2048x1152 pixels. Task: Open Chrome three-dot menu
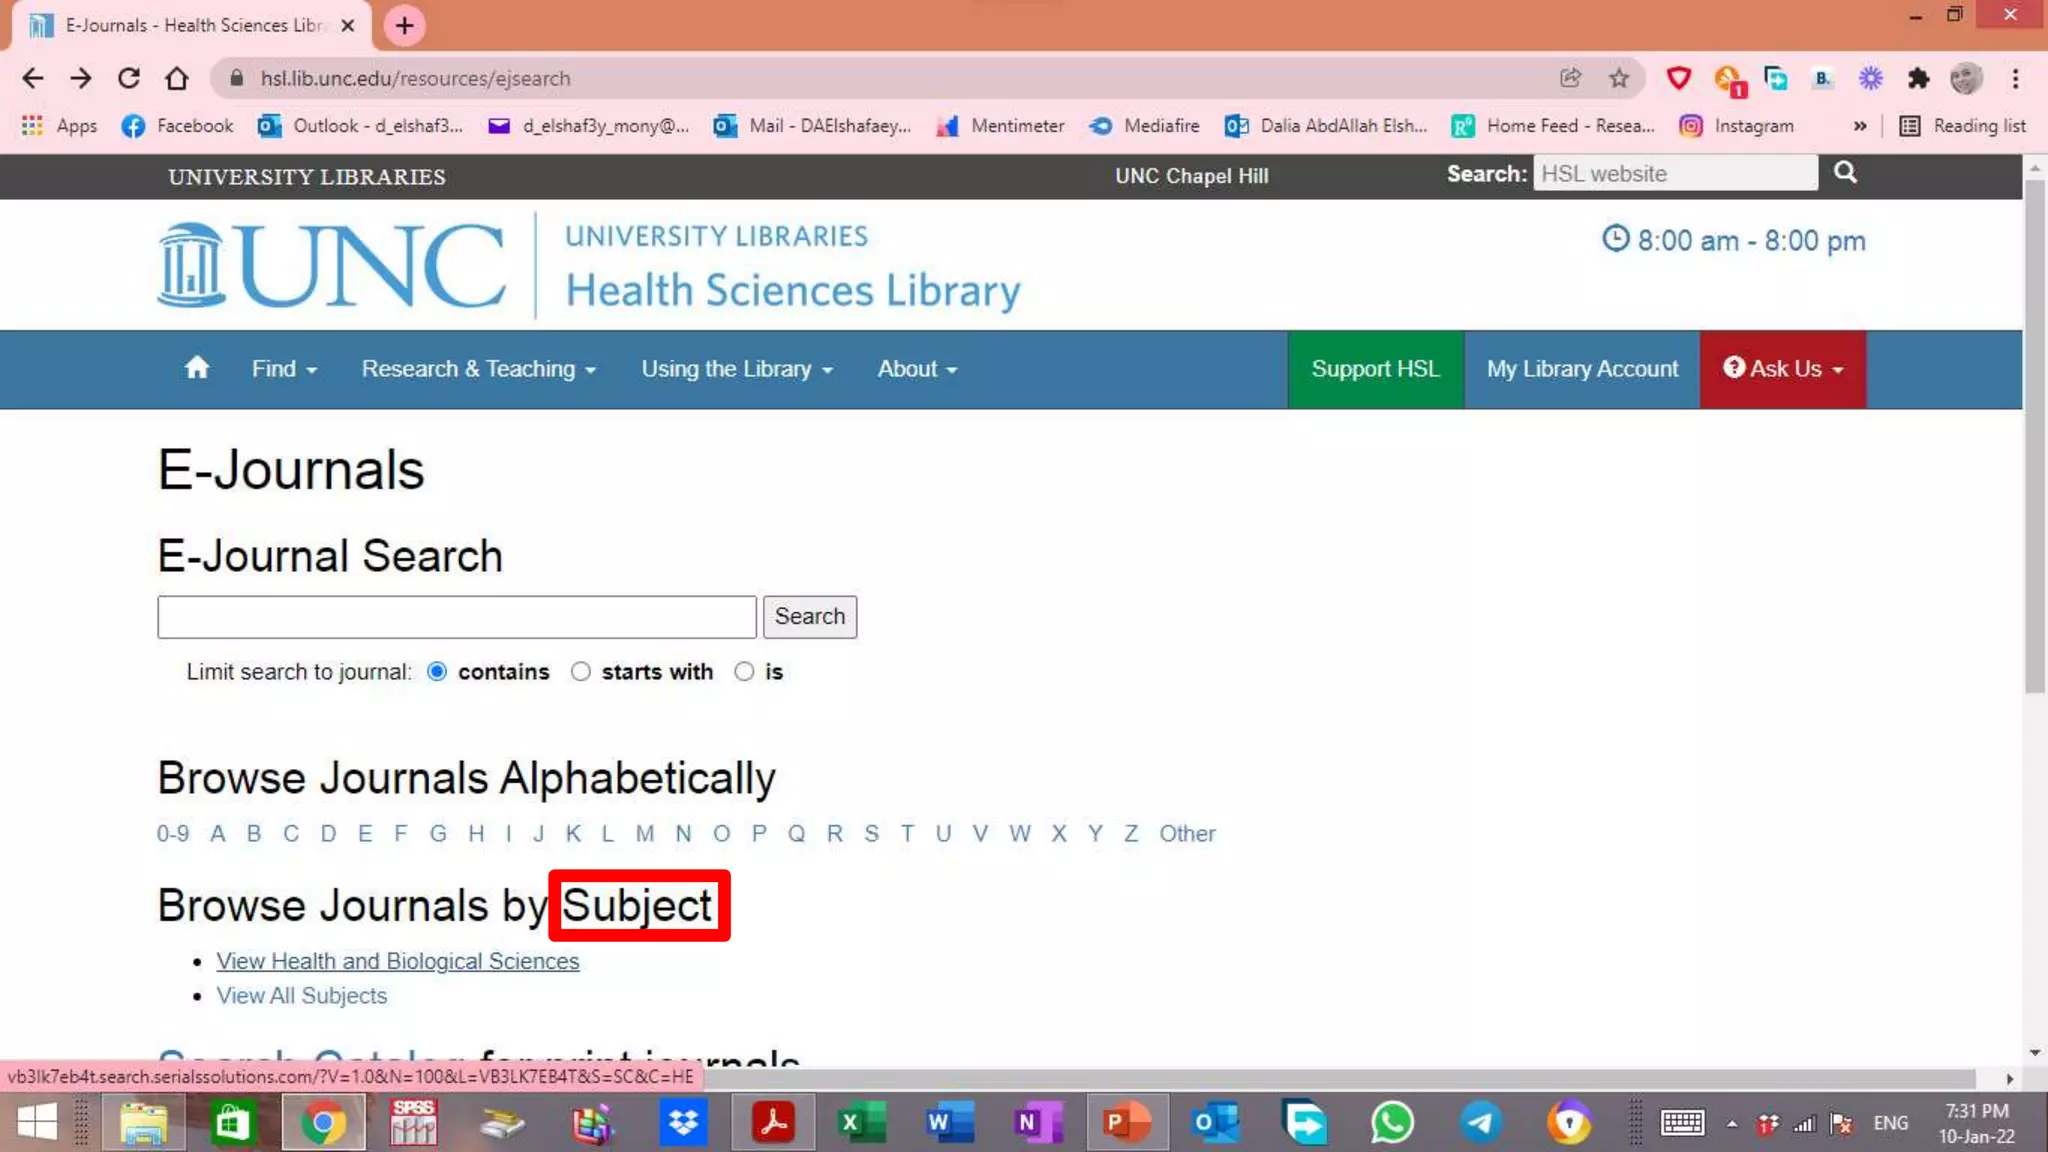(2015, 78)
